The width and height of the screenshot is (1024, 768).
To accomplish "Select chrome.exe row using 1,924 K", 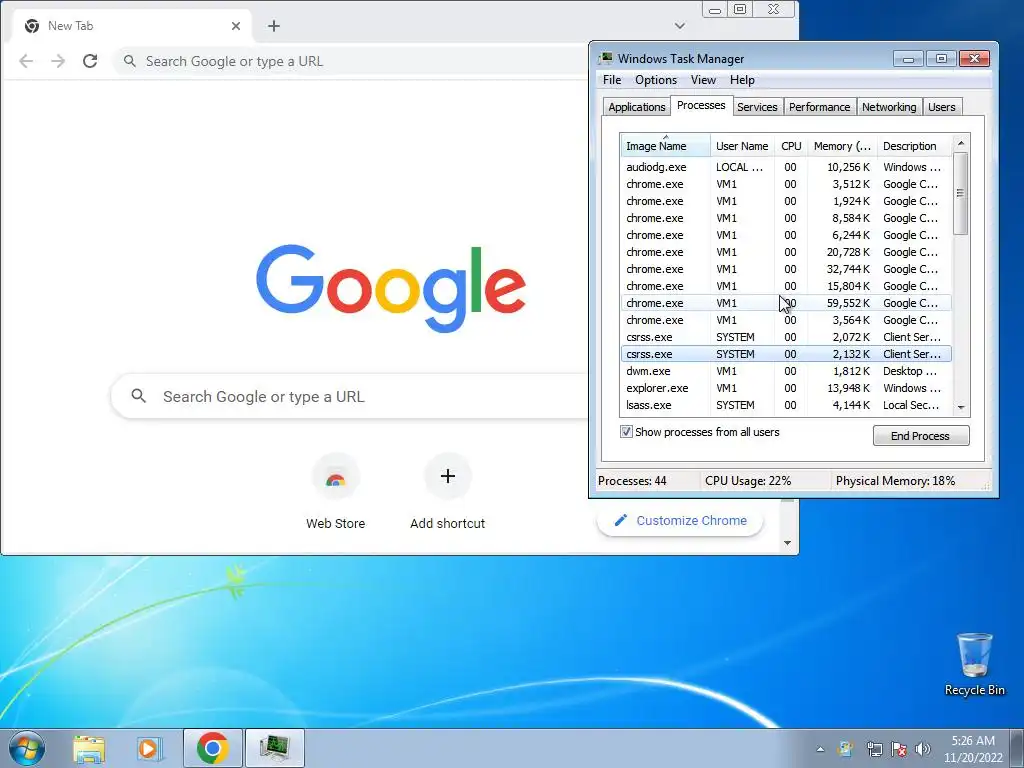I will coord(786,201).
